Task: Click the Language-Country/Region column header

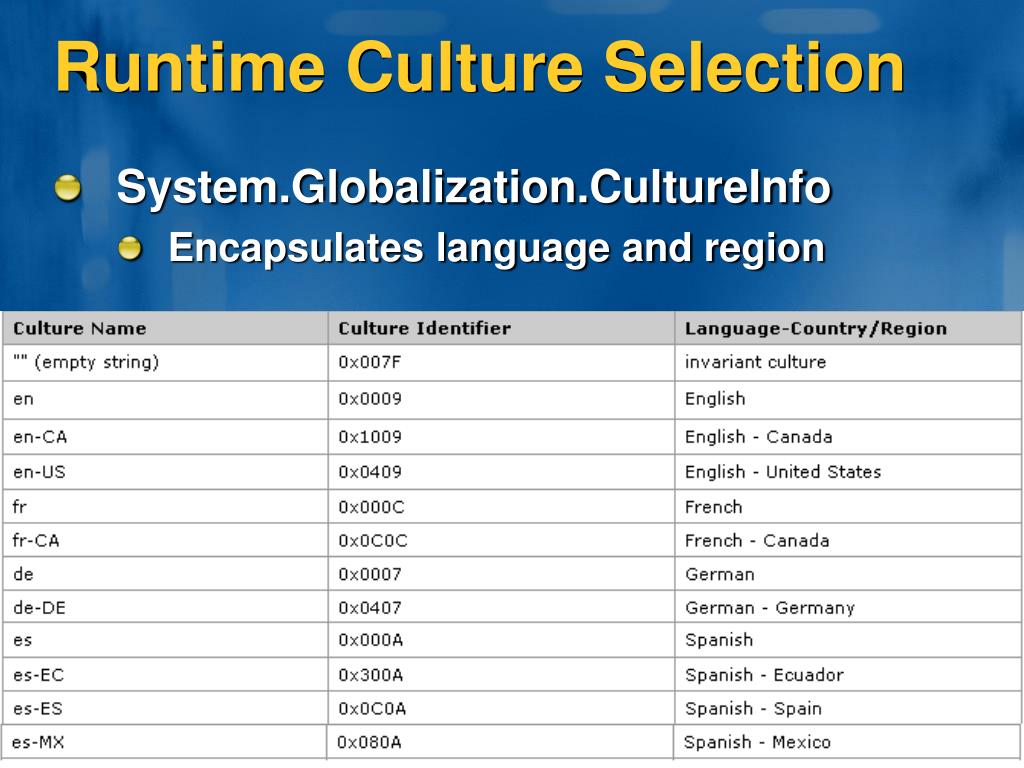Action: (848, 328)
